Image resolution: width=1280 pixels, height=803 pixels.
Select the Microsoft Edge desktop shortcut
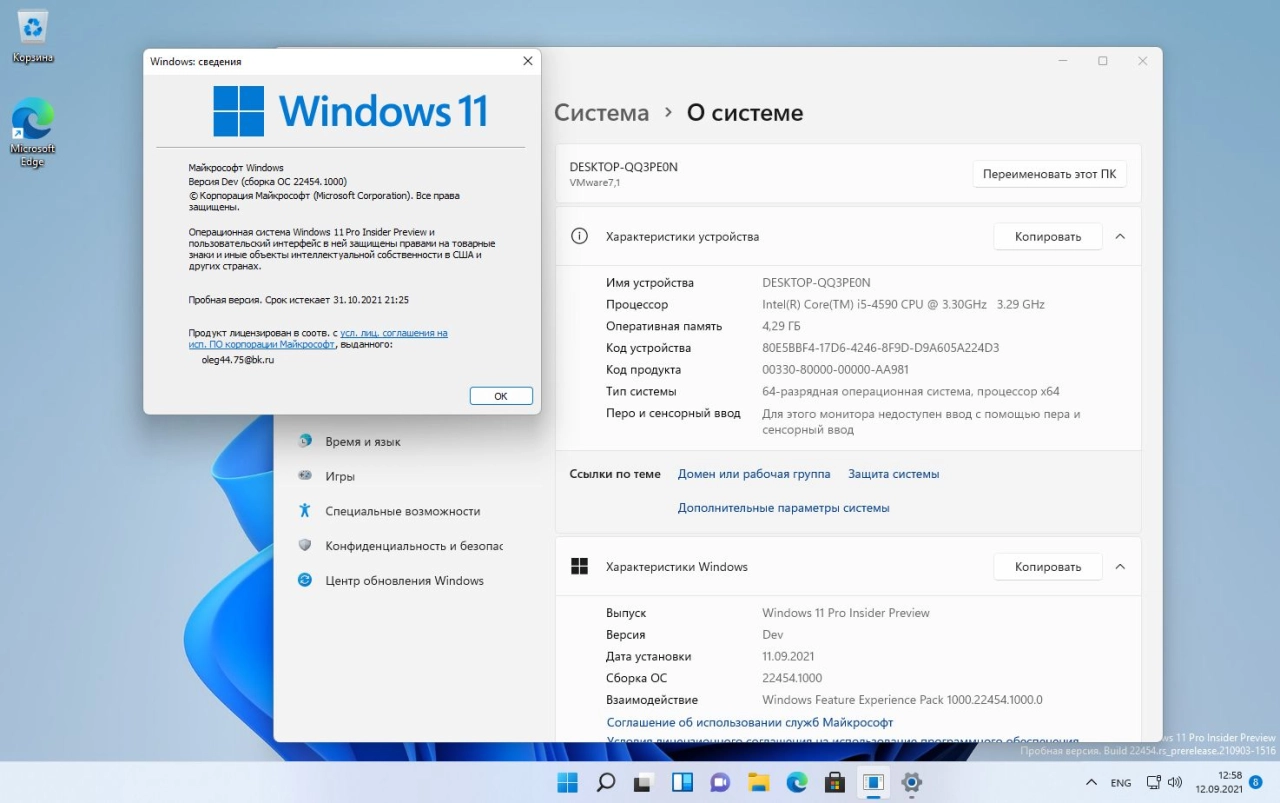coord(33,133)
